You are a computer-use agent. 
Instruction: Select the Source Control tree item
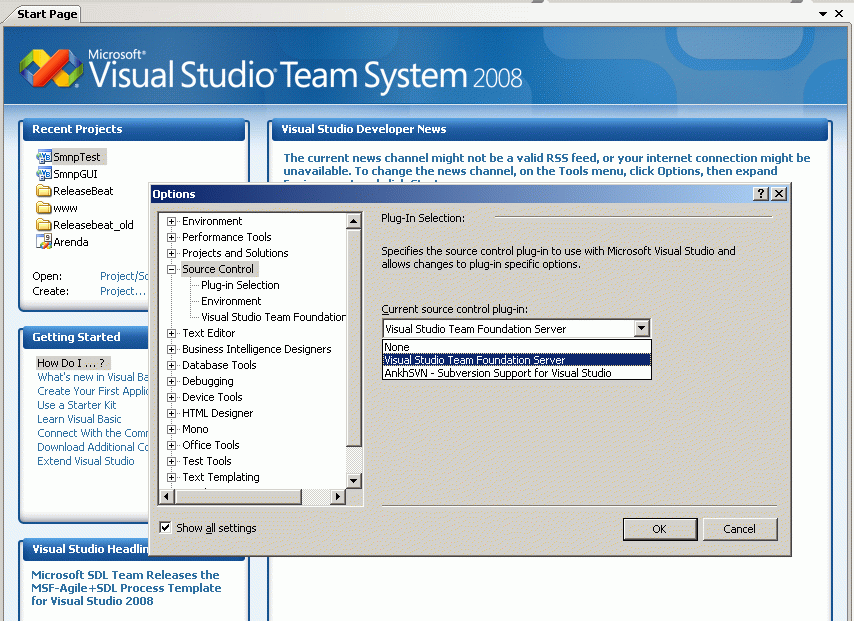coord(218,269)
